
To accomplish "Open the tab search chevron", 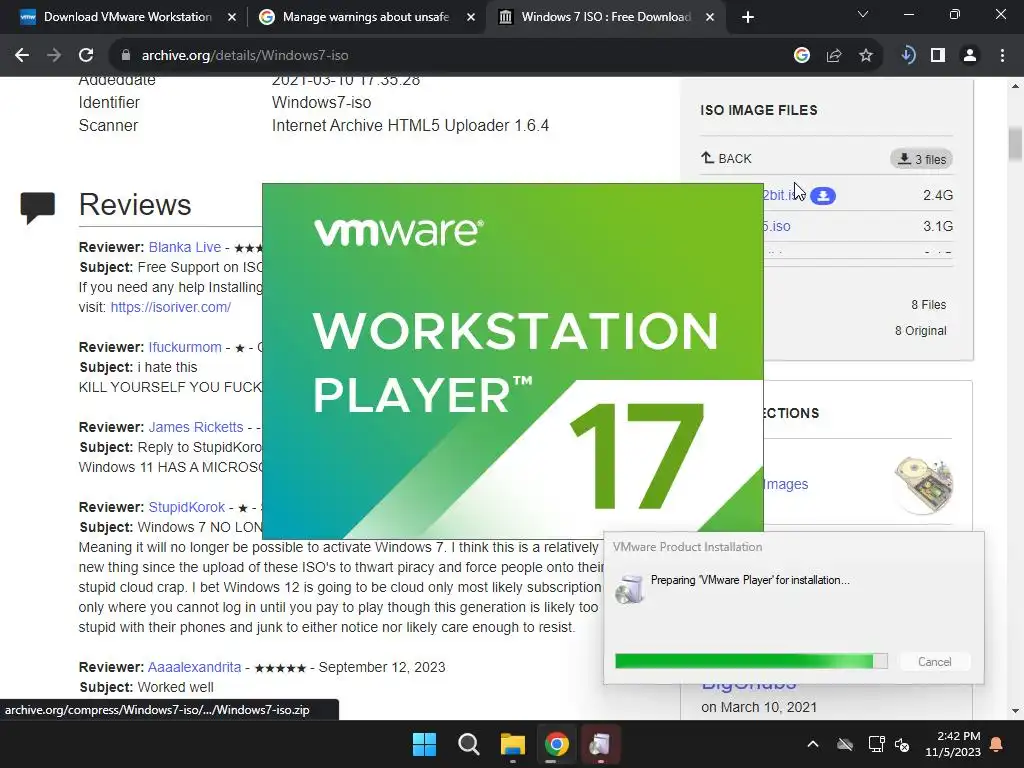I will [863, 14].
